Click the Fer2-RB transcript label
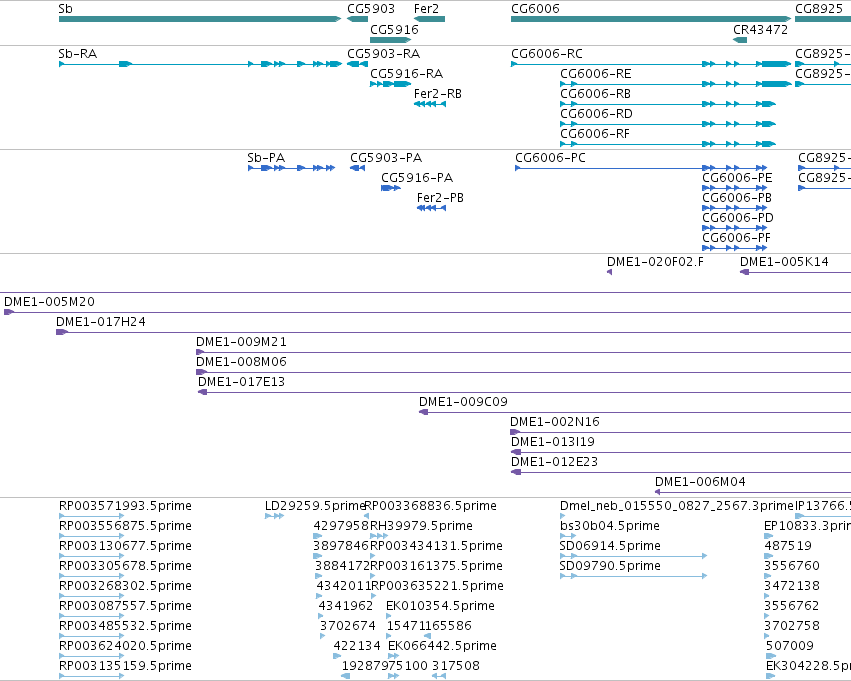The image size is (851, 681). coord(437,94)
